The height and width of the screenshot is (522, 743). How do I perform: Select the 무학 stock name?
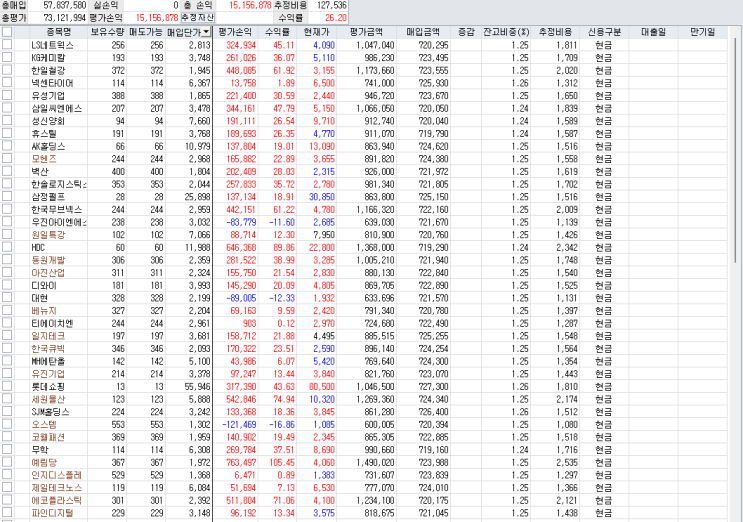[40, 450]
